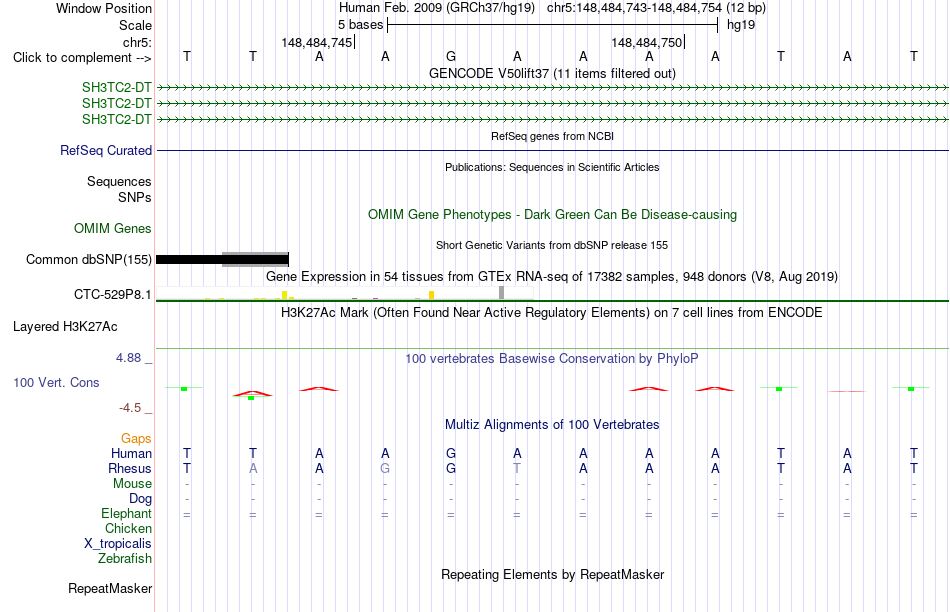
Task: Click the Common dbSNP(155) label
Action: point(88,259)
